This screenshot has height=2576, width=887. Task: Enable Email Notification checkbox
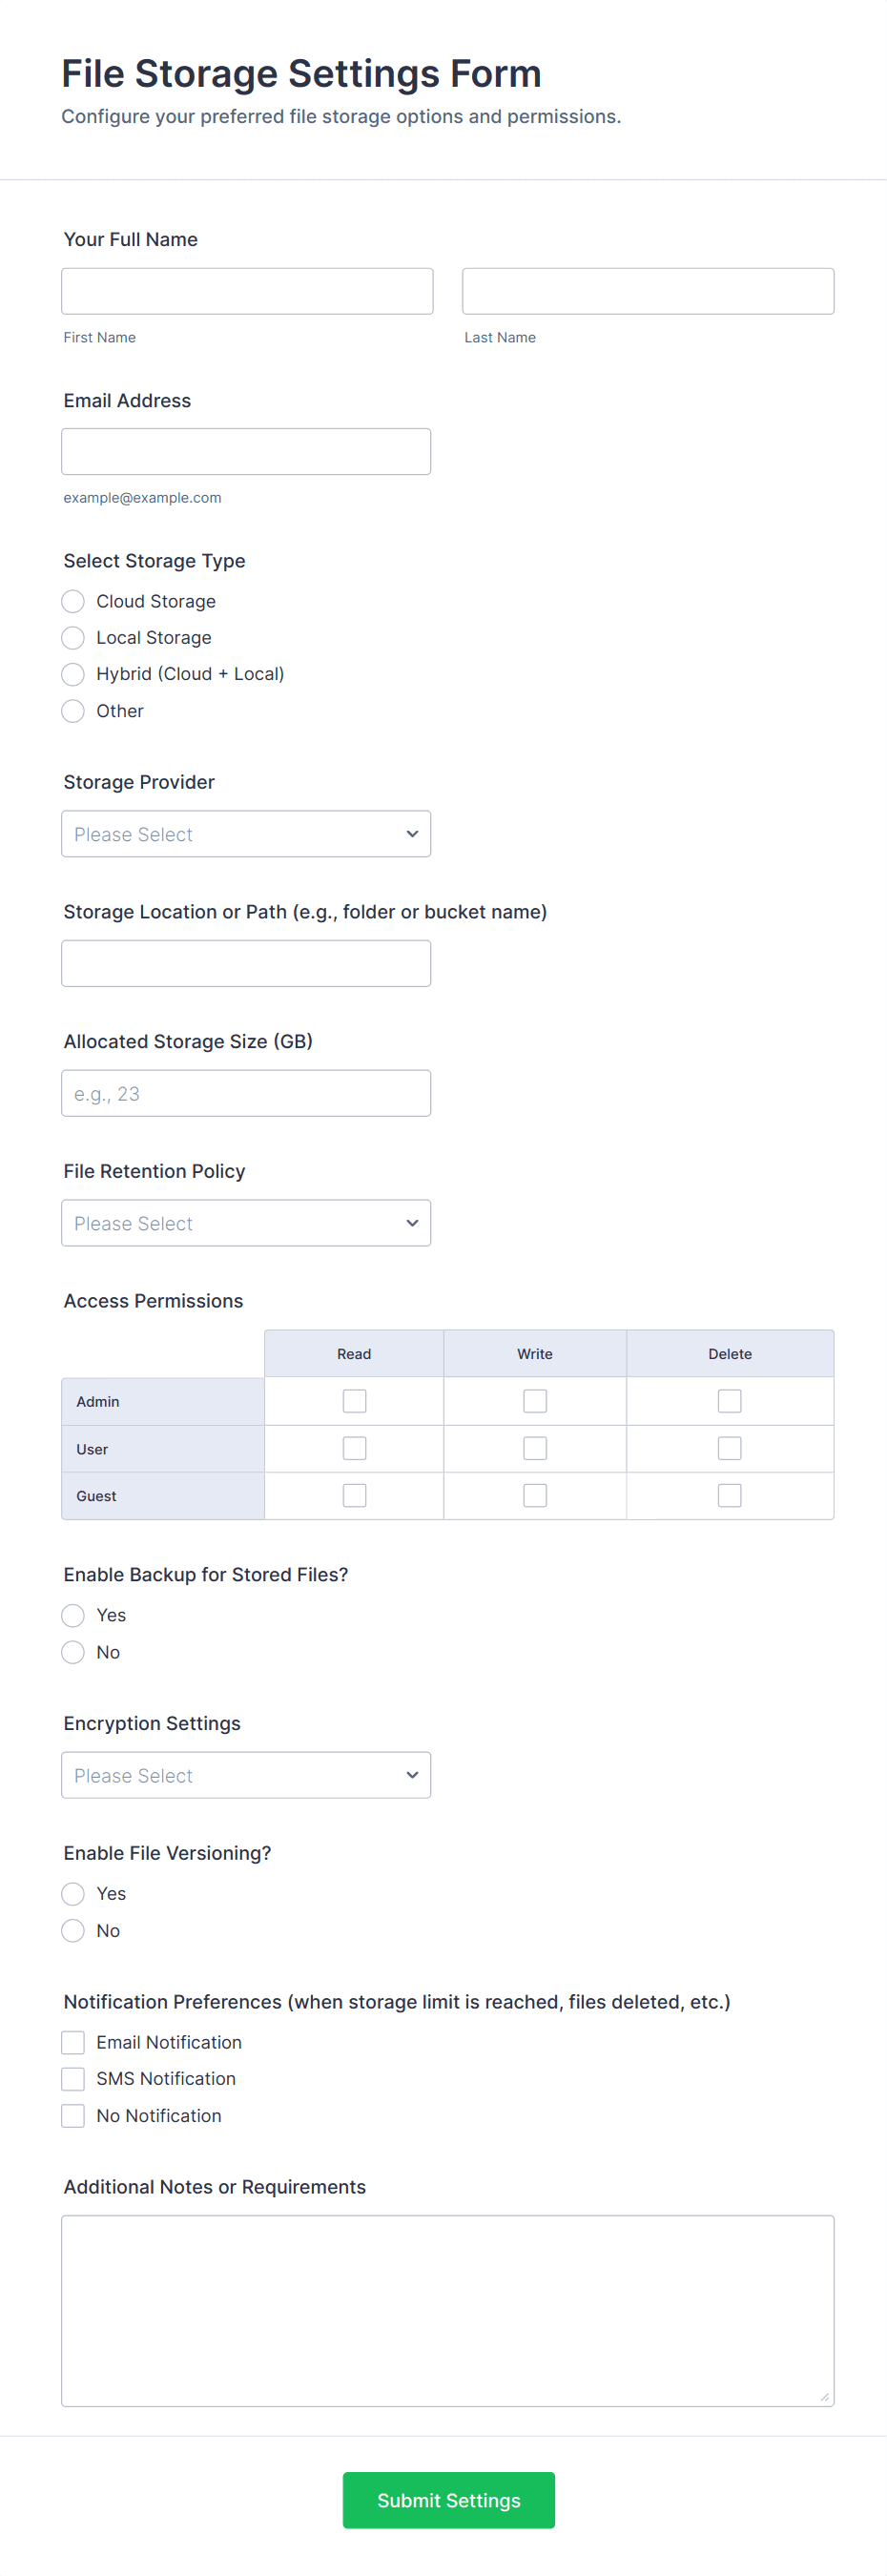tap(73, 2042)
